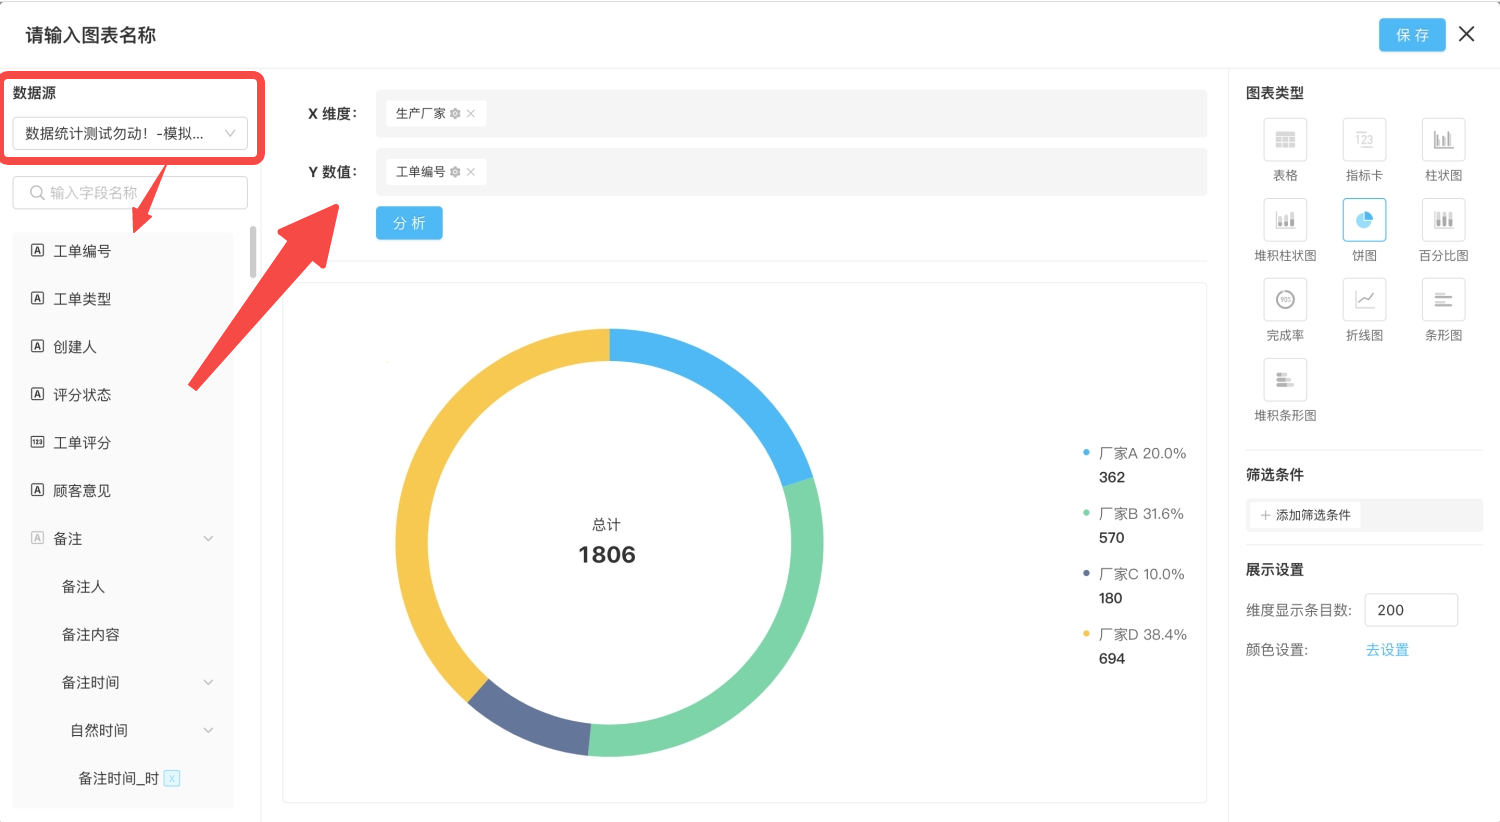The image size is (1500, 822).
Task: Select the 柱状图 chart type icon
Action: click(x=1443, y=140)
